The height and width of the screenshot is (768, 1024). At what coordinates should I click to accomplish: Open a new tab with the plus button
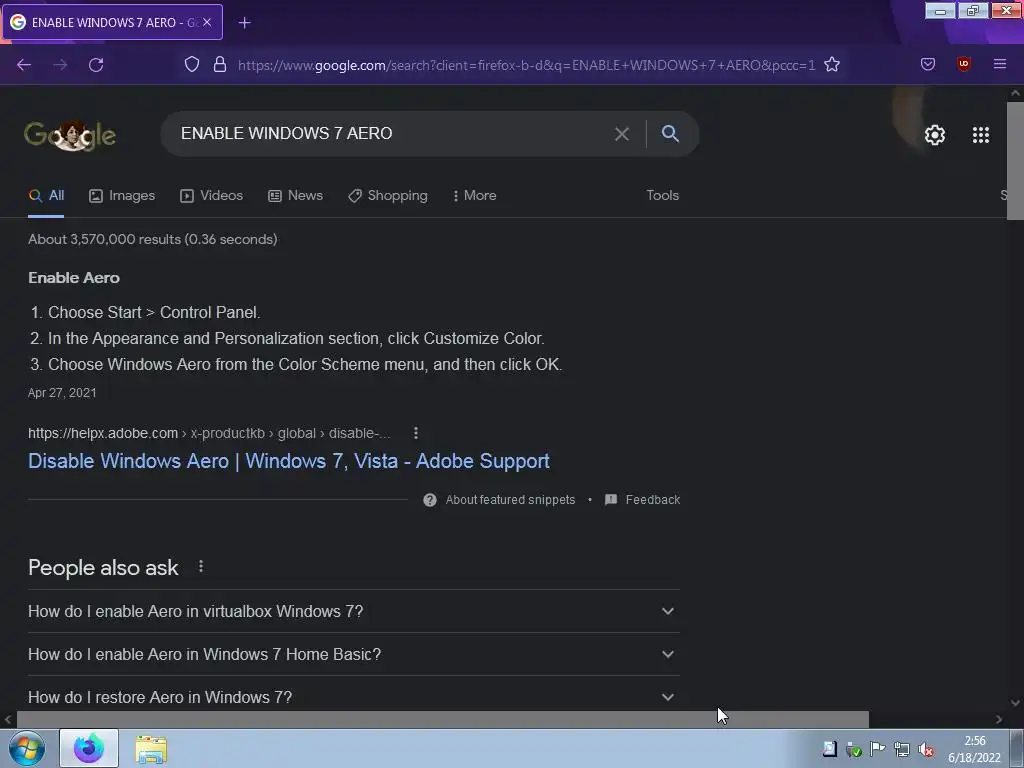pyautogui.click(x=244, y=23)
